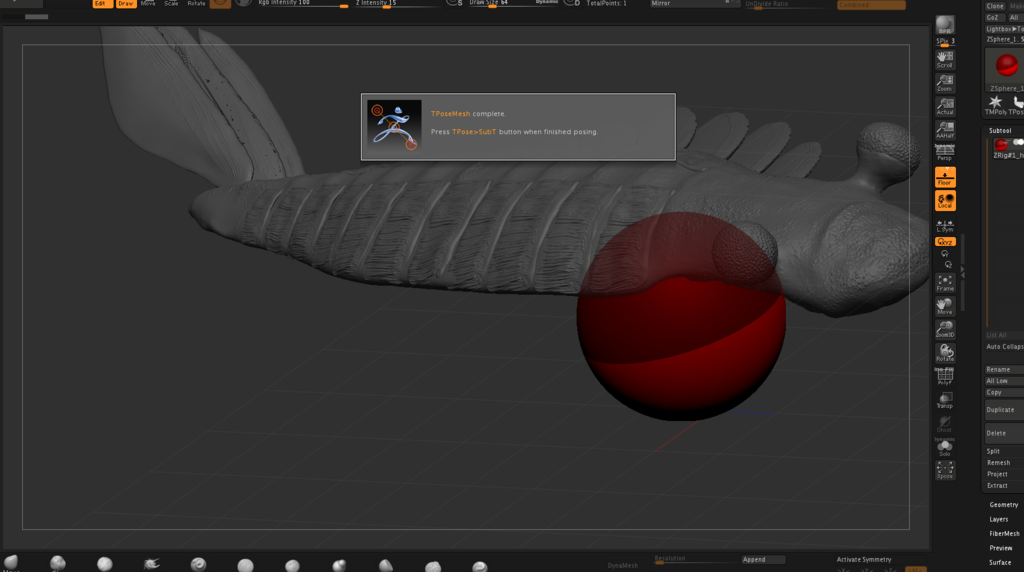Expand the Layers section

pyautogui.click(x=999, y=519)
